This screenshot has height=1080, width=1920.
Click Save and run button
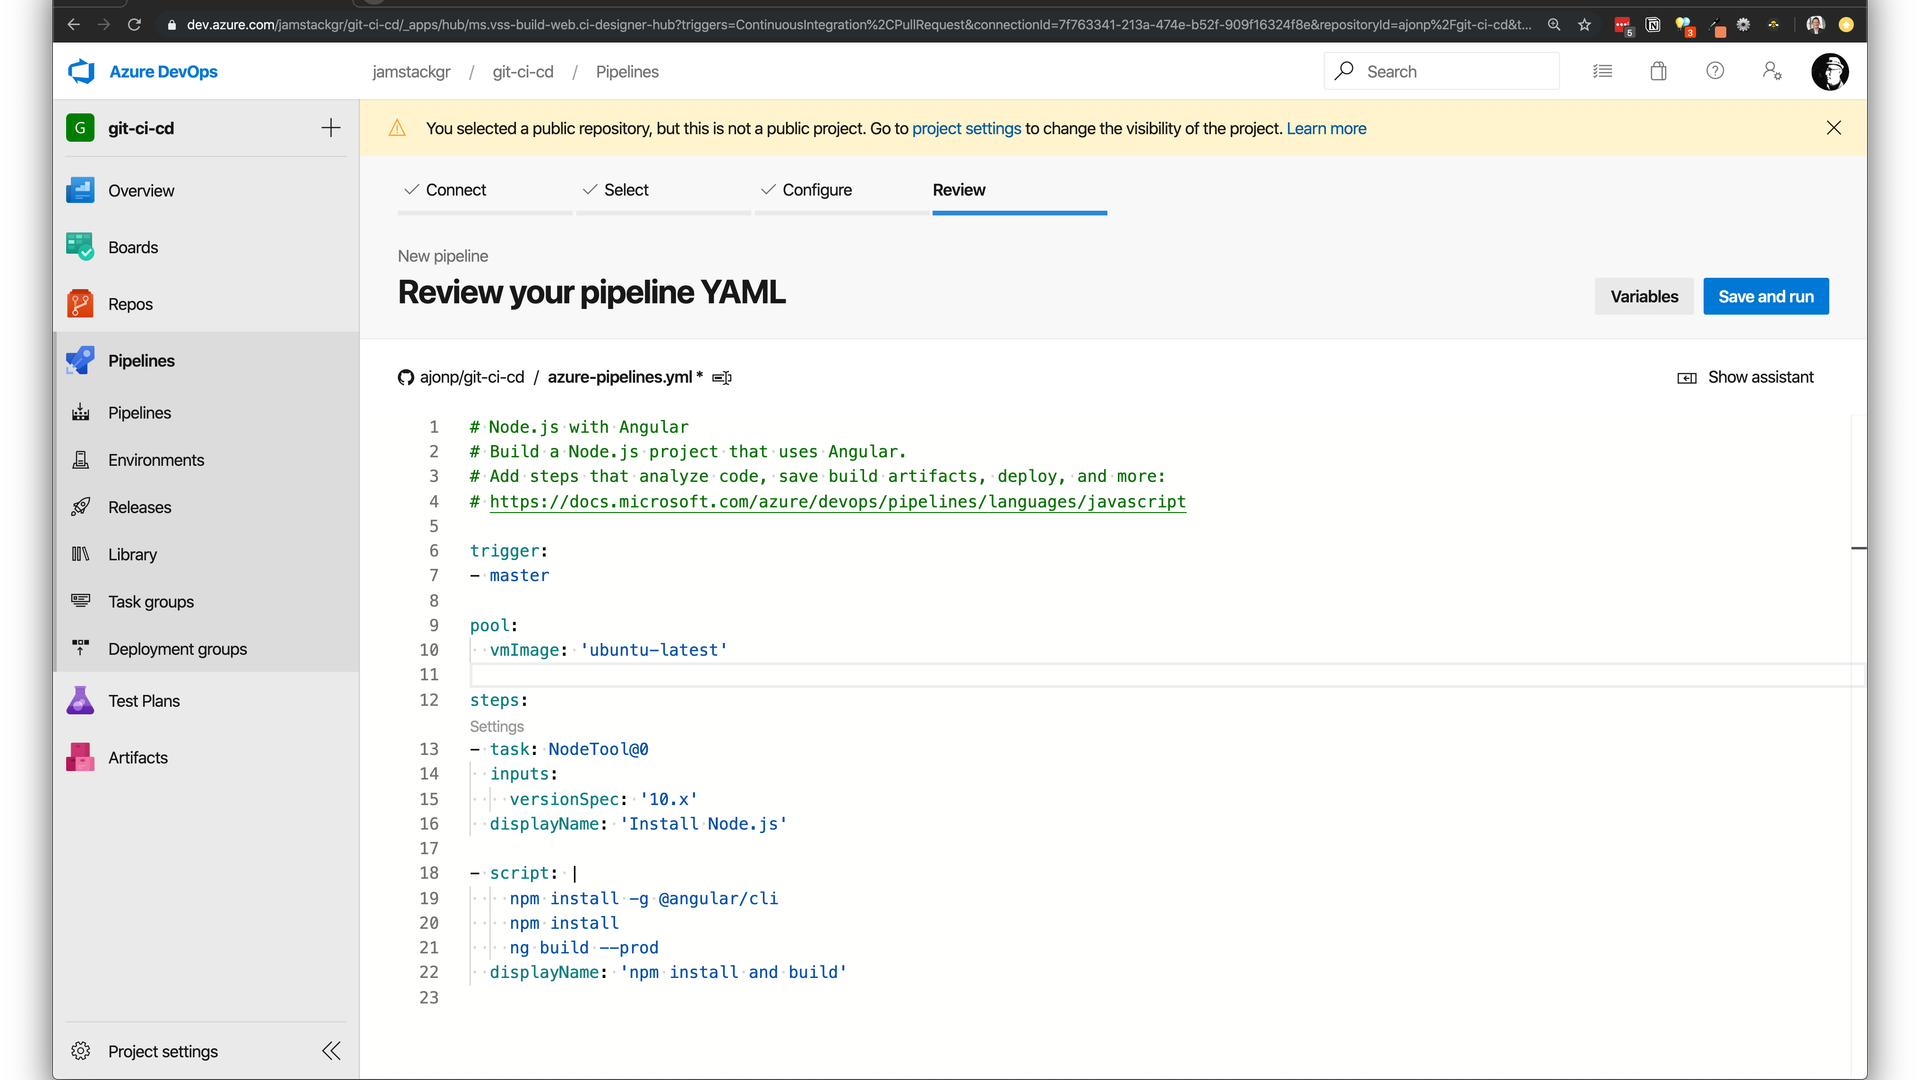[x=1765, y=296]
